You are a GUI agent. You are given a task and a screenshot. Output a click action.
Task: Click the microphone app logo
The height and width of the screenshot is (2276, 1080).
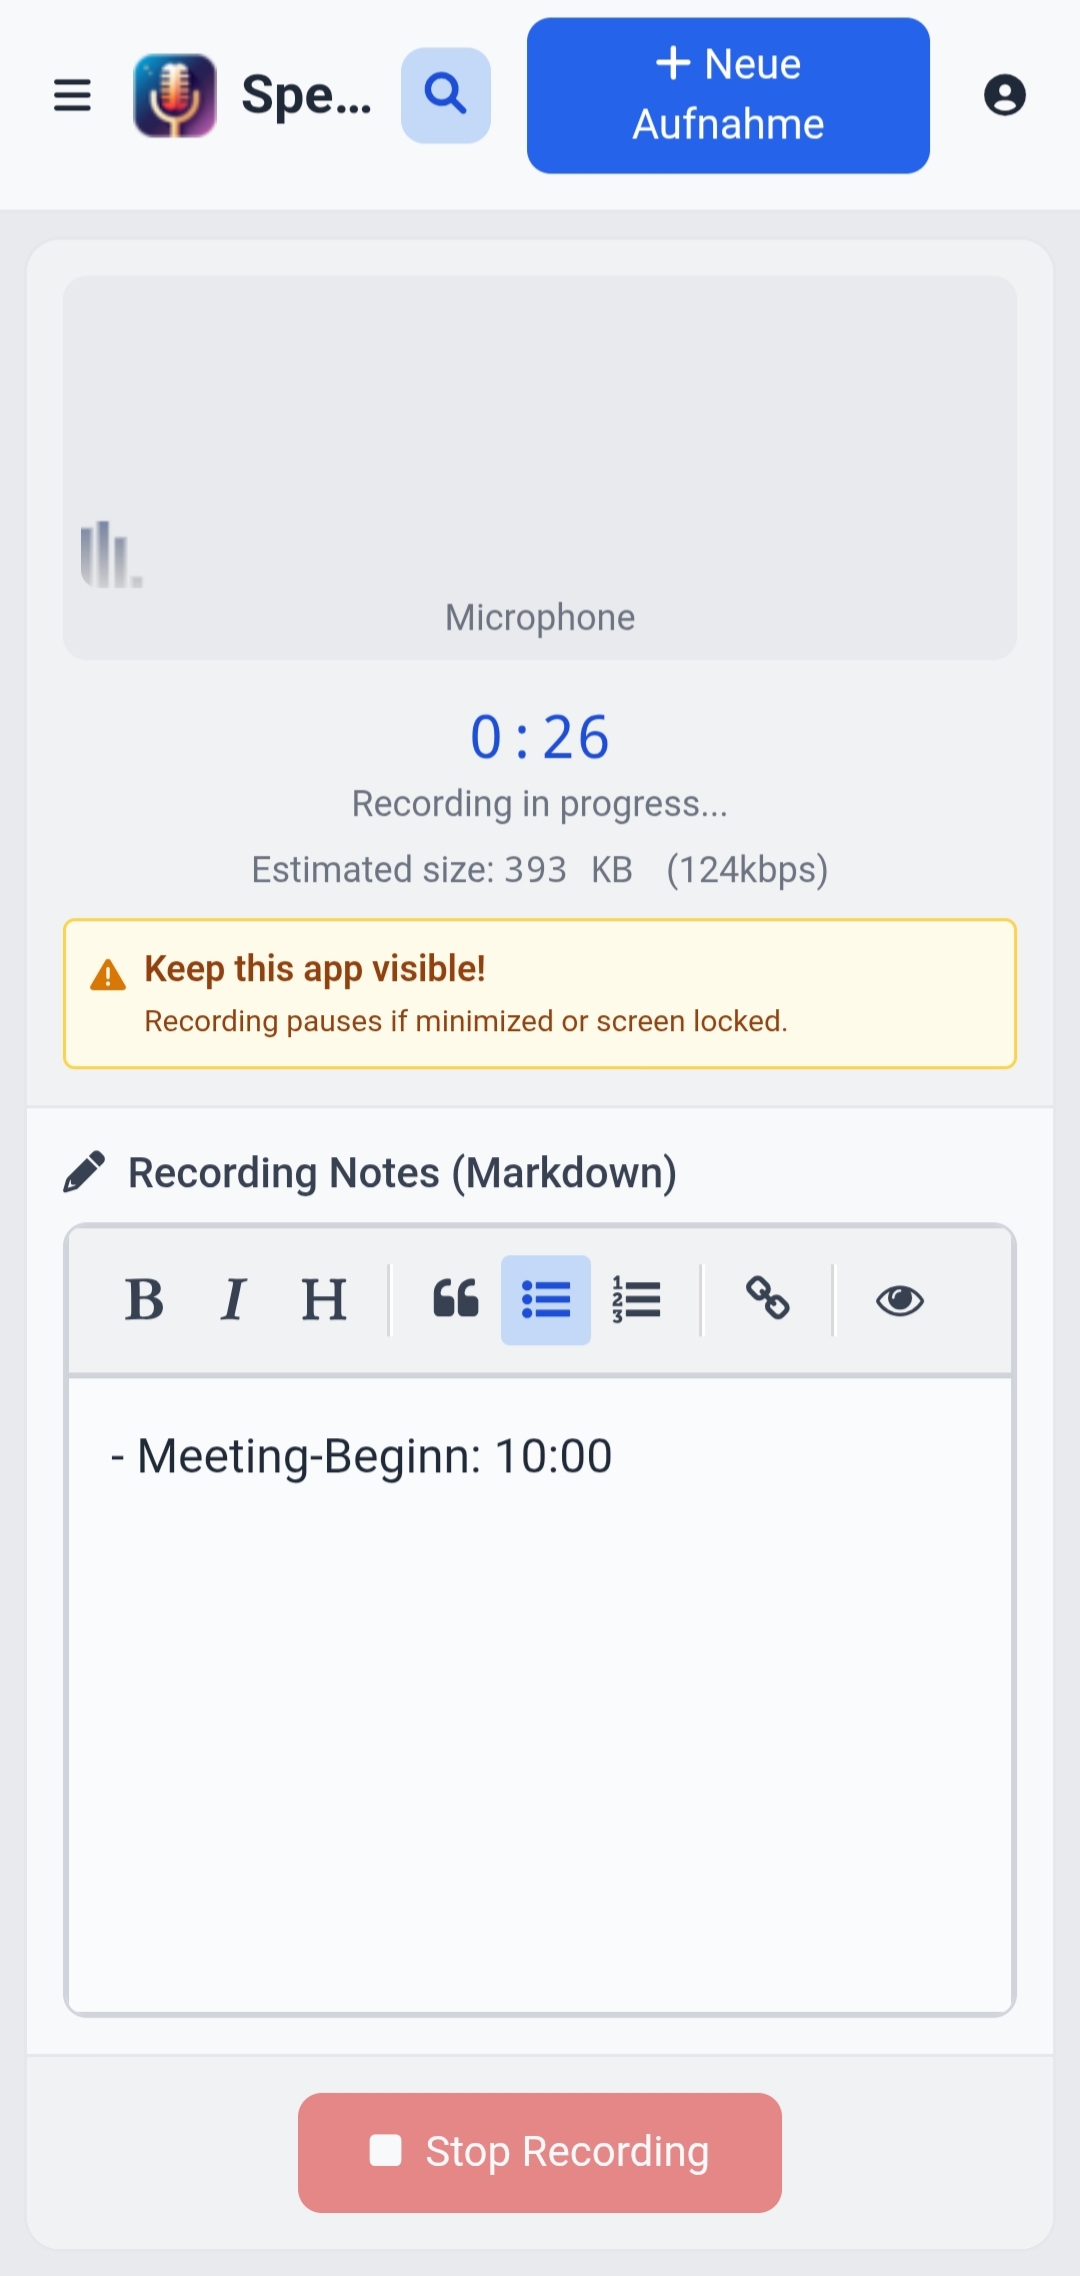pos(175,96)
